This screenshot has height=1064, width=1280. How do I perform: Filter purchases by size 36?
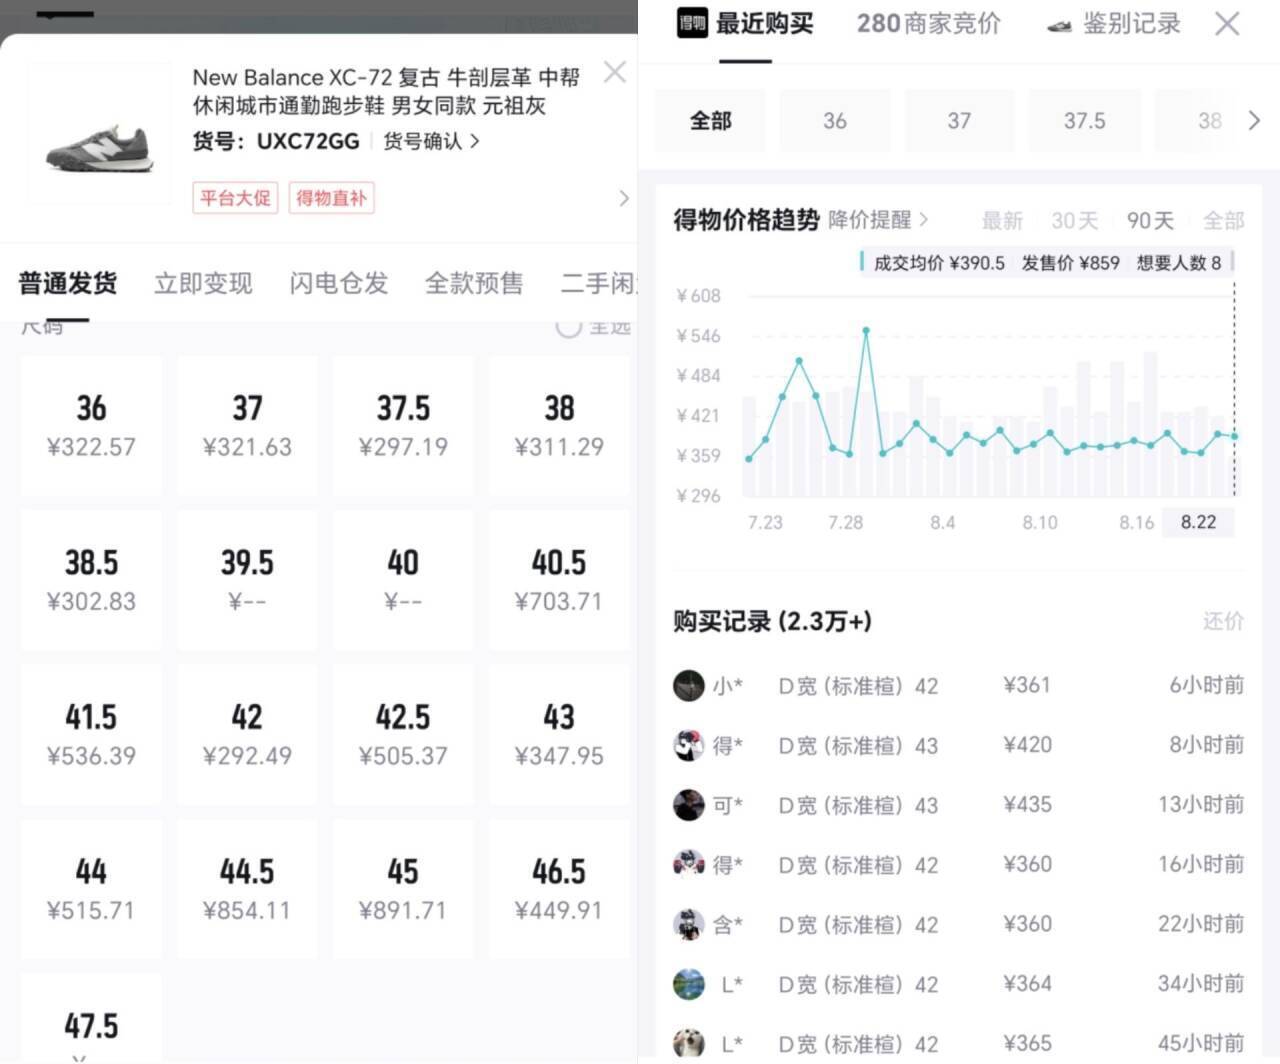click(835, 121)
